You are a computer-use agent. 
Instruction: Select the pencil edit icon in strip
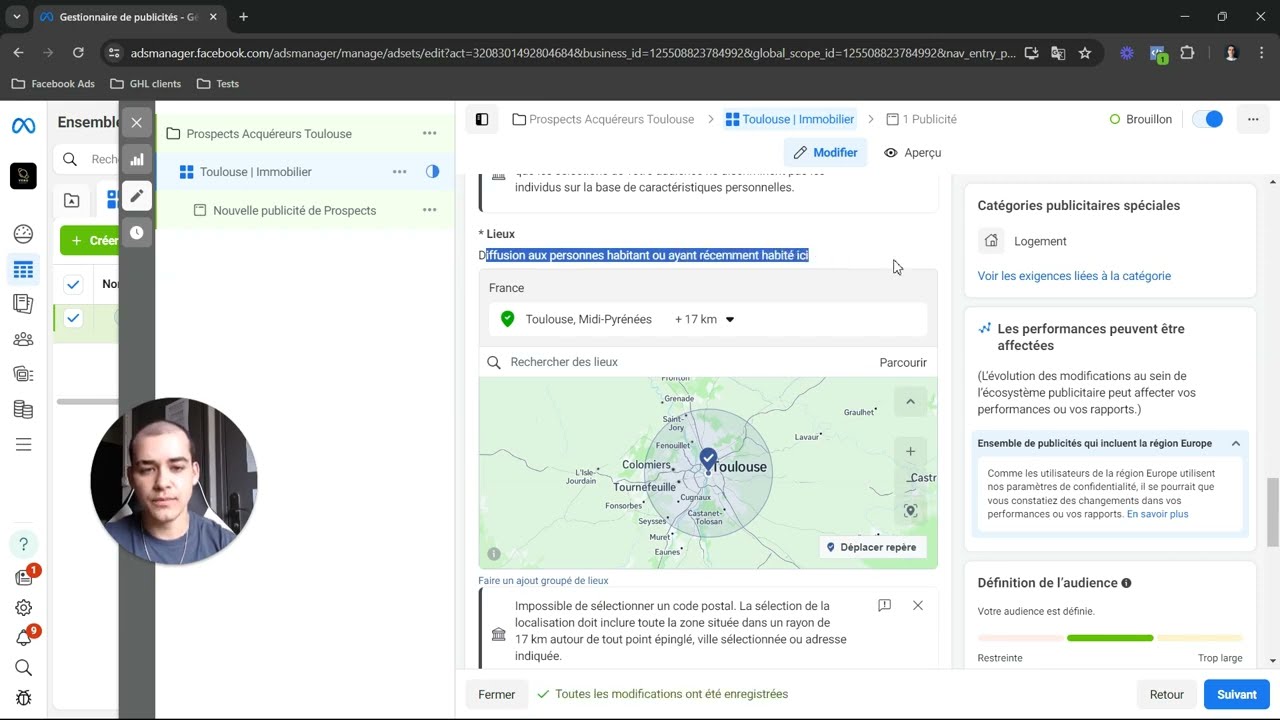[x=137, y=196]
